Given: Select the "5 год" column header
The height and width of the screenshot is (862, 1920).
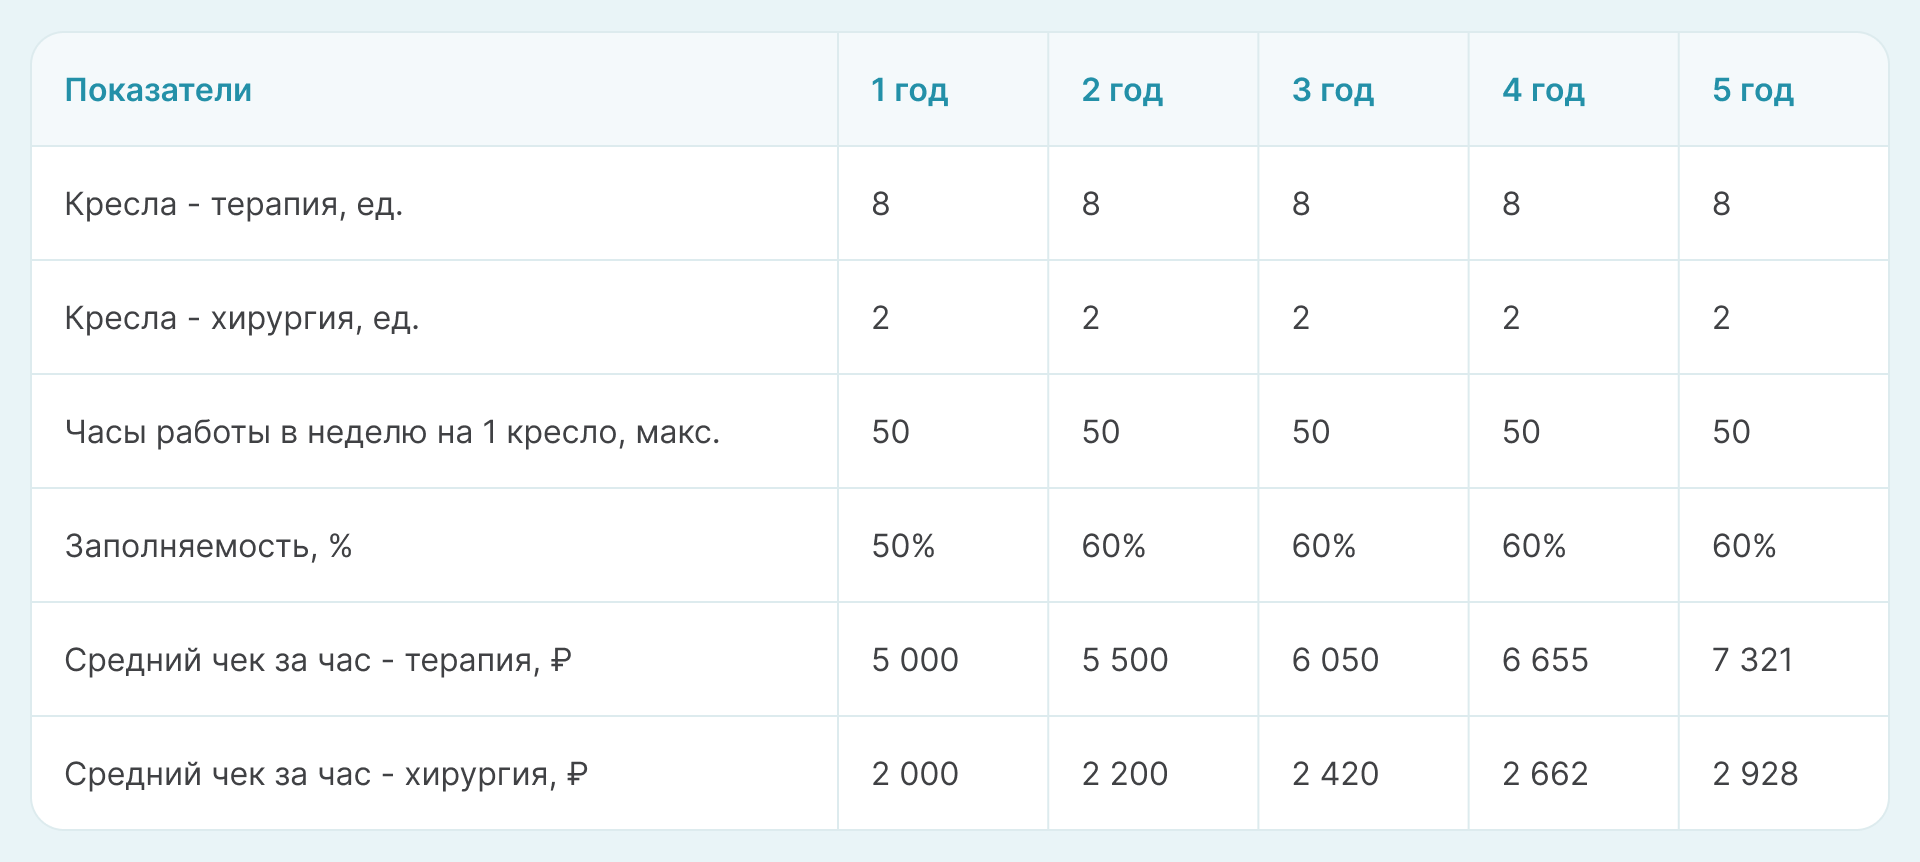Looking at the screenshot, I should click(1753, 90).
